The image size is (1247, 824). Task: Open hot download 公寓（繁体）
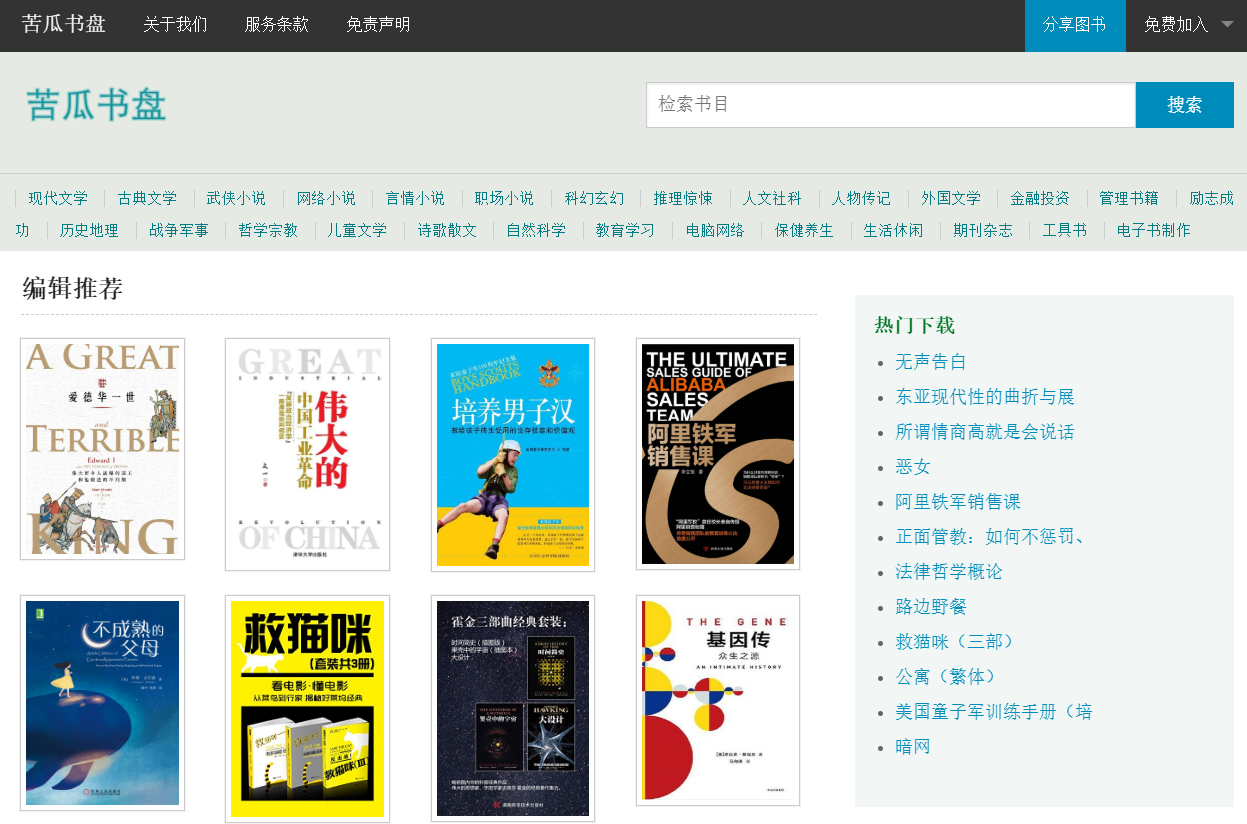(x=948, y=677)
